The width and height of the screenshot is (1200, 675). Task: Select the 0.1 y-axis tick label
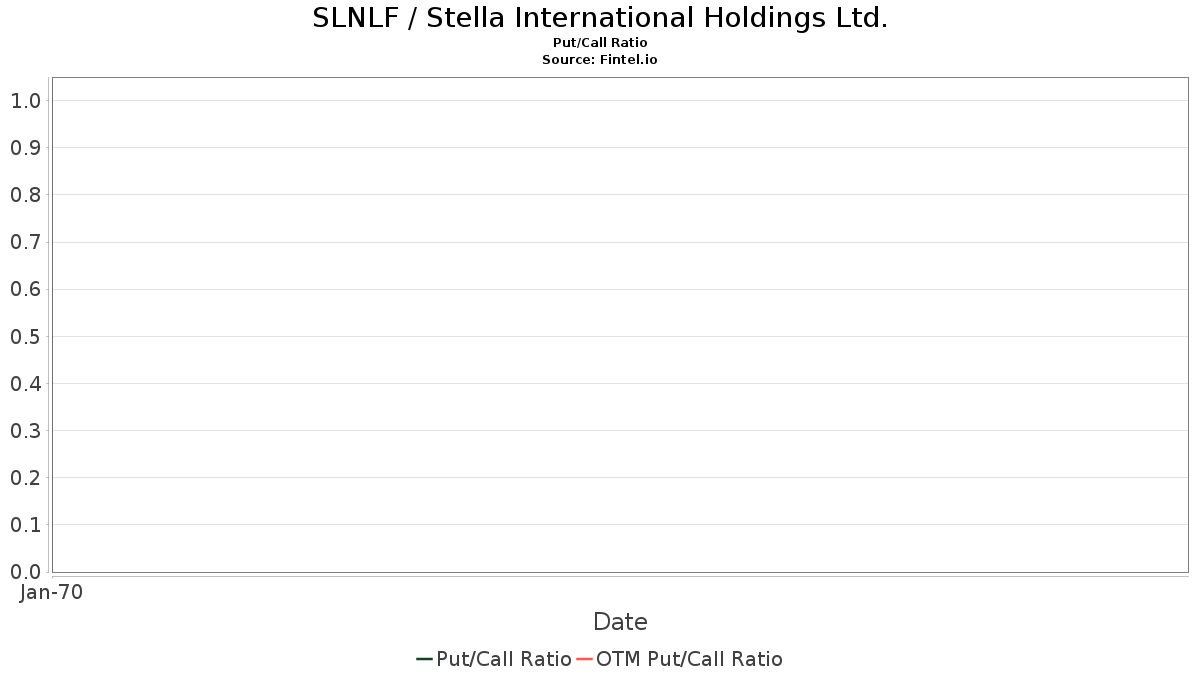click(x=25, y=525)
